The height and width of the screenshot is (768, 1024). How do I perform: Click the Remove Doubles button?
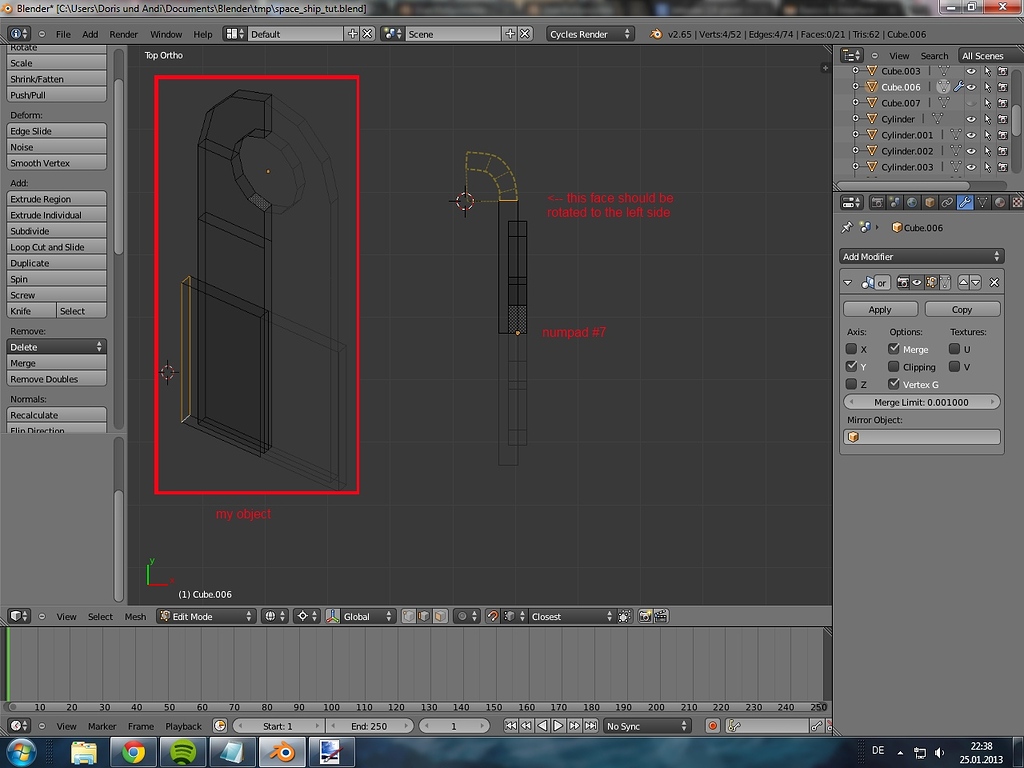pos(56,379)
